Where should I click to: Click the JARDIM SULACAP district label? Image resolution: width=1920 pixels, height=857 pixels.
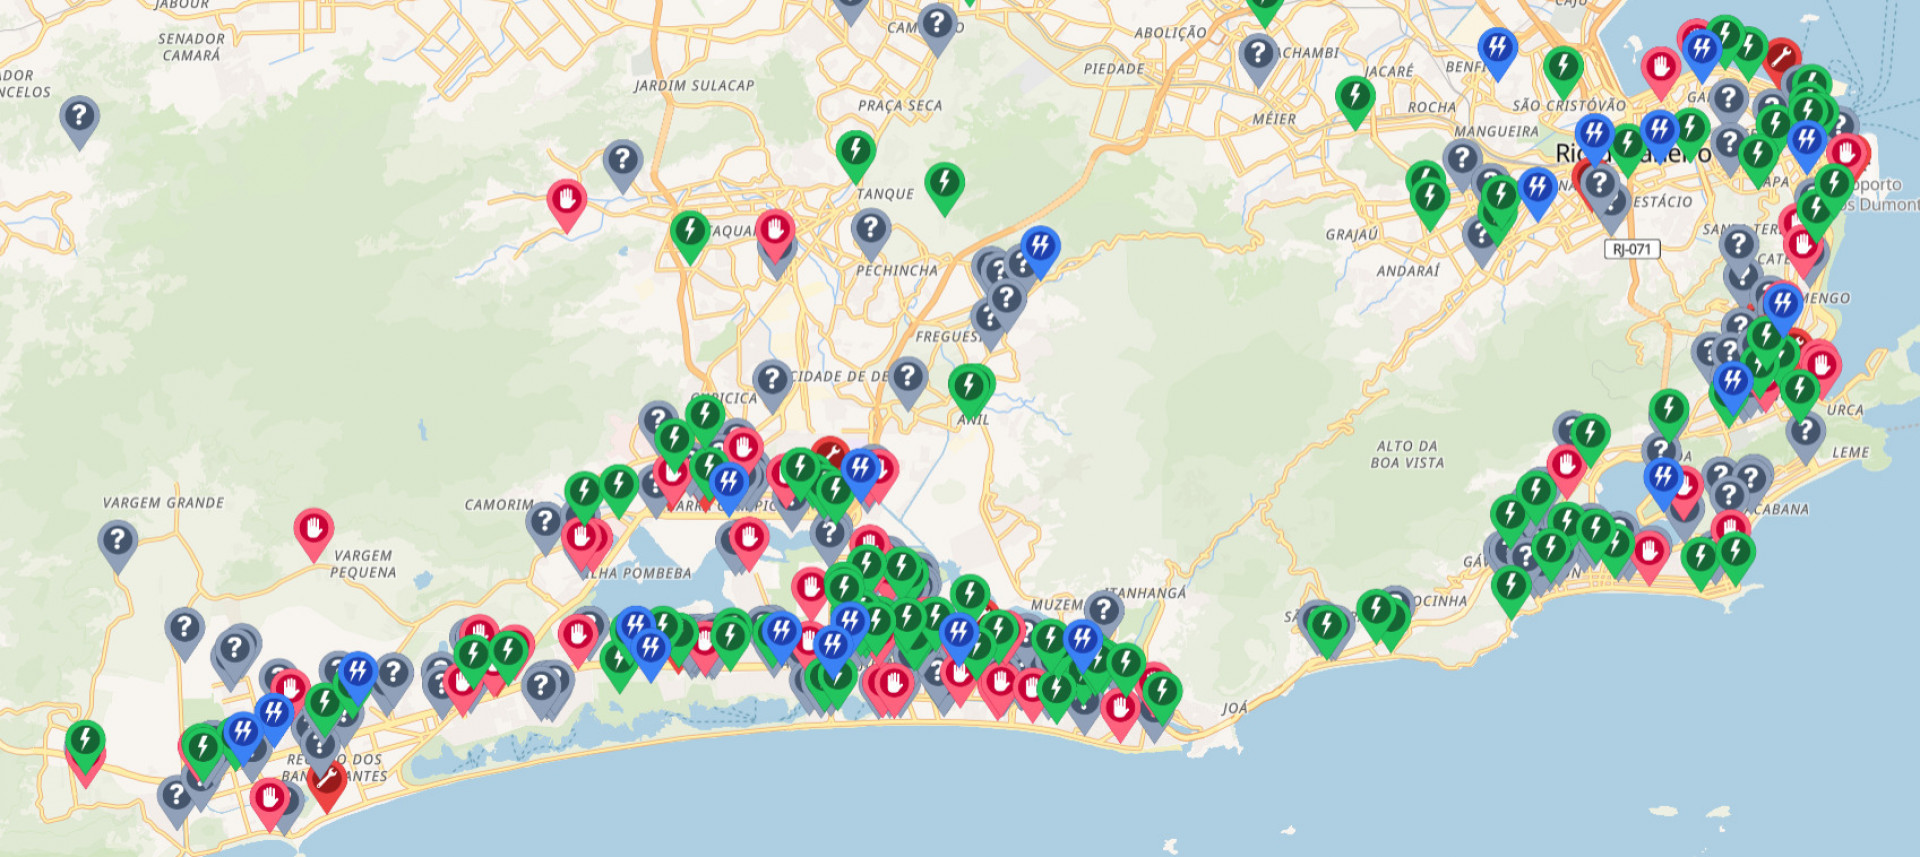[694, 86]
